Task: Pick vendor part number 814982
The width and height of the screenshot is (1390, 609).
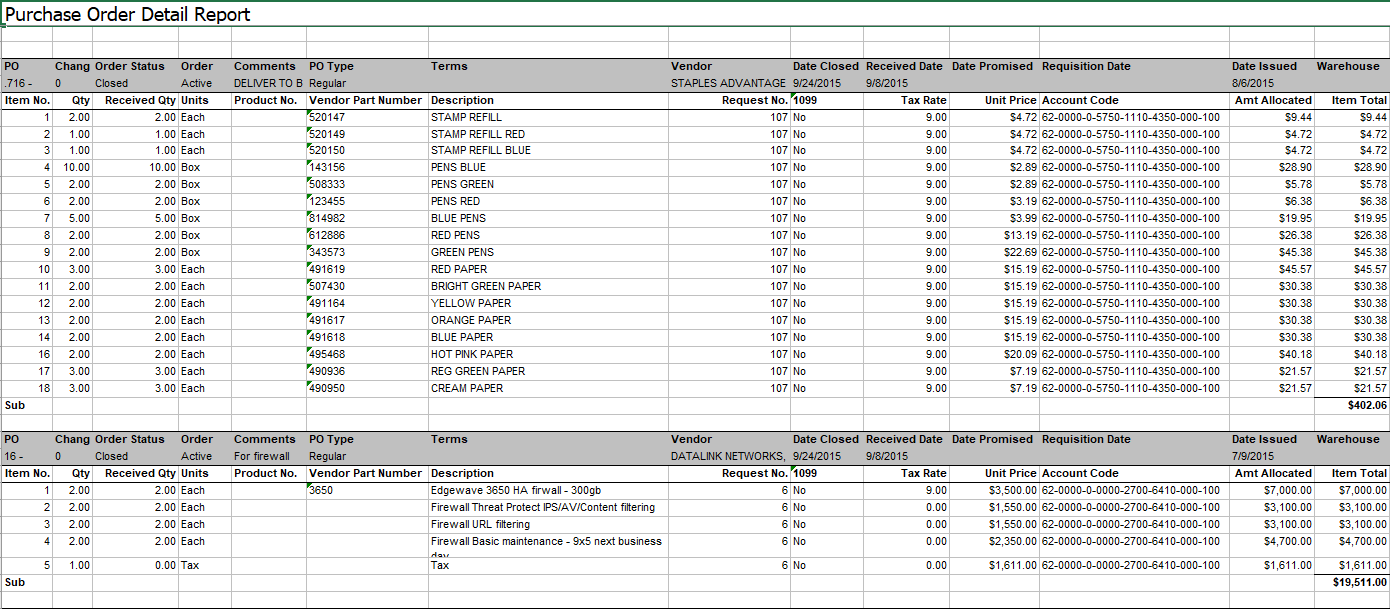Action: click(367, 219)
